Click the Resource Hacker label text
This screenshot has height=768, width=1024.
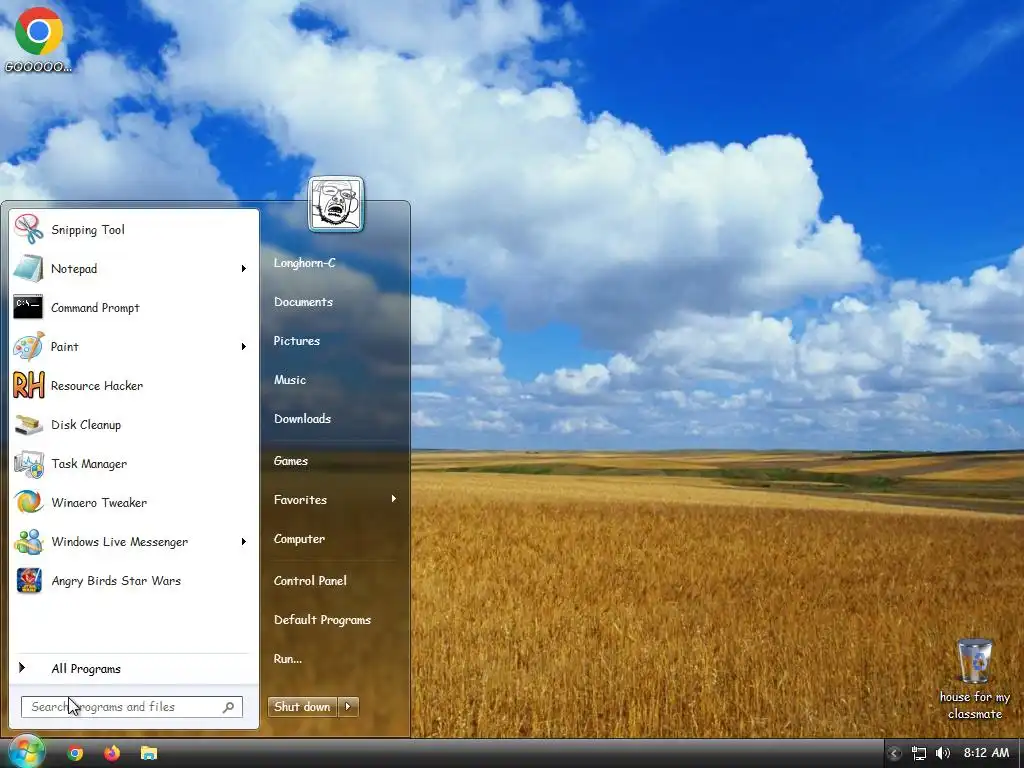tap(97, 385)
